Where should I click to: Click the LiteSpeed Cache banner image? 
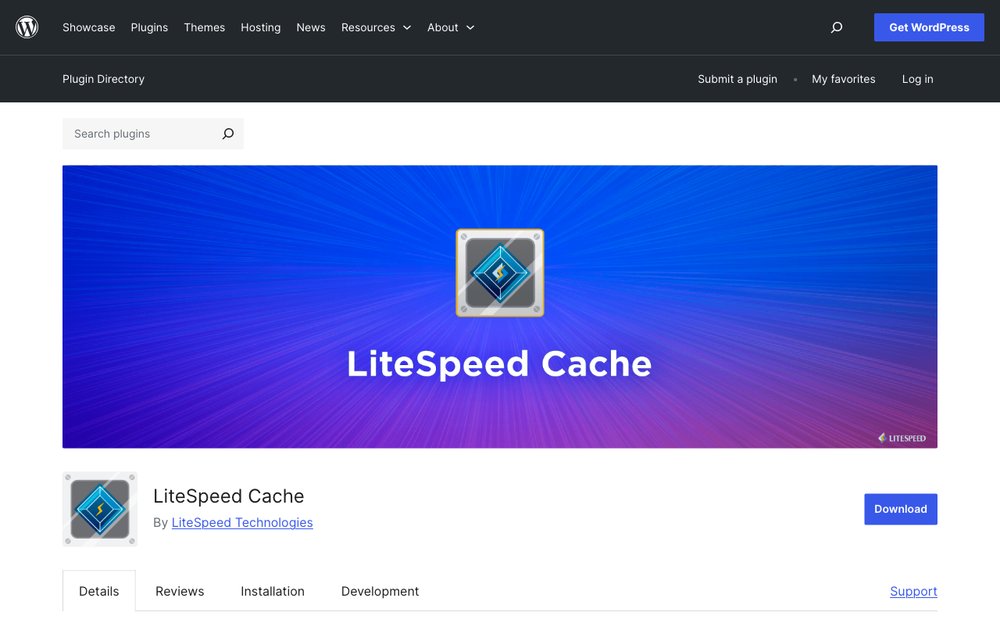pyautogui.click(x=500, y=307)
